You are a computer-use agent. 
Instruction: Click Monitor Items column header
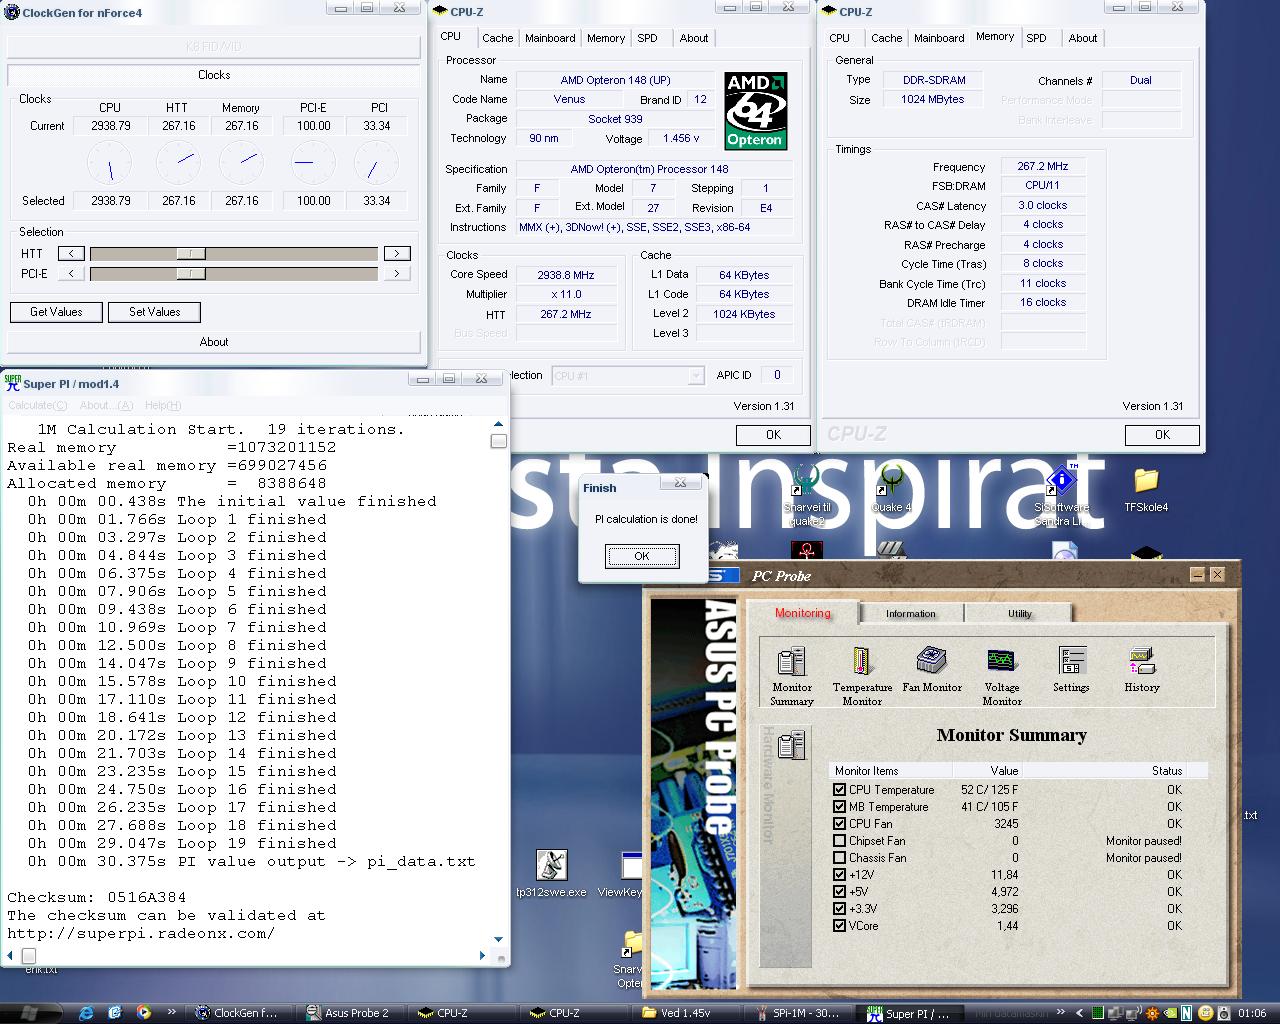(x=890, y=770)
